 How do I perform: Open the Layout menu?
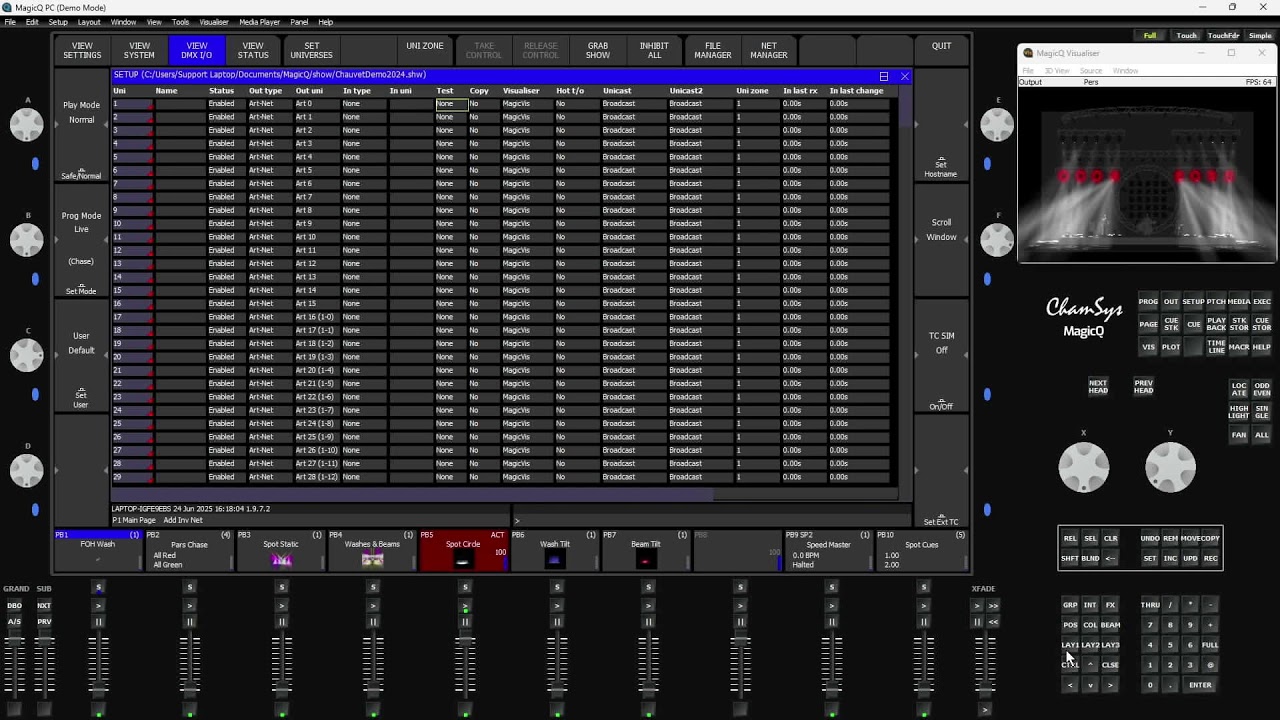[x=89, y=22]
